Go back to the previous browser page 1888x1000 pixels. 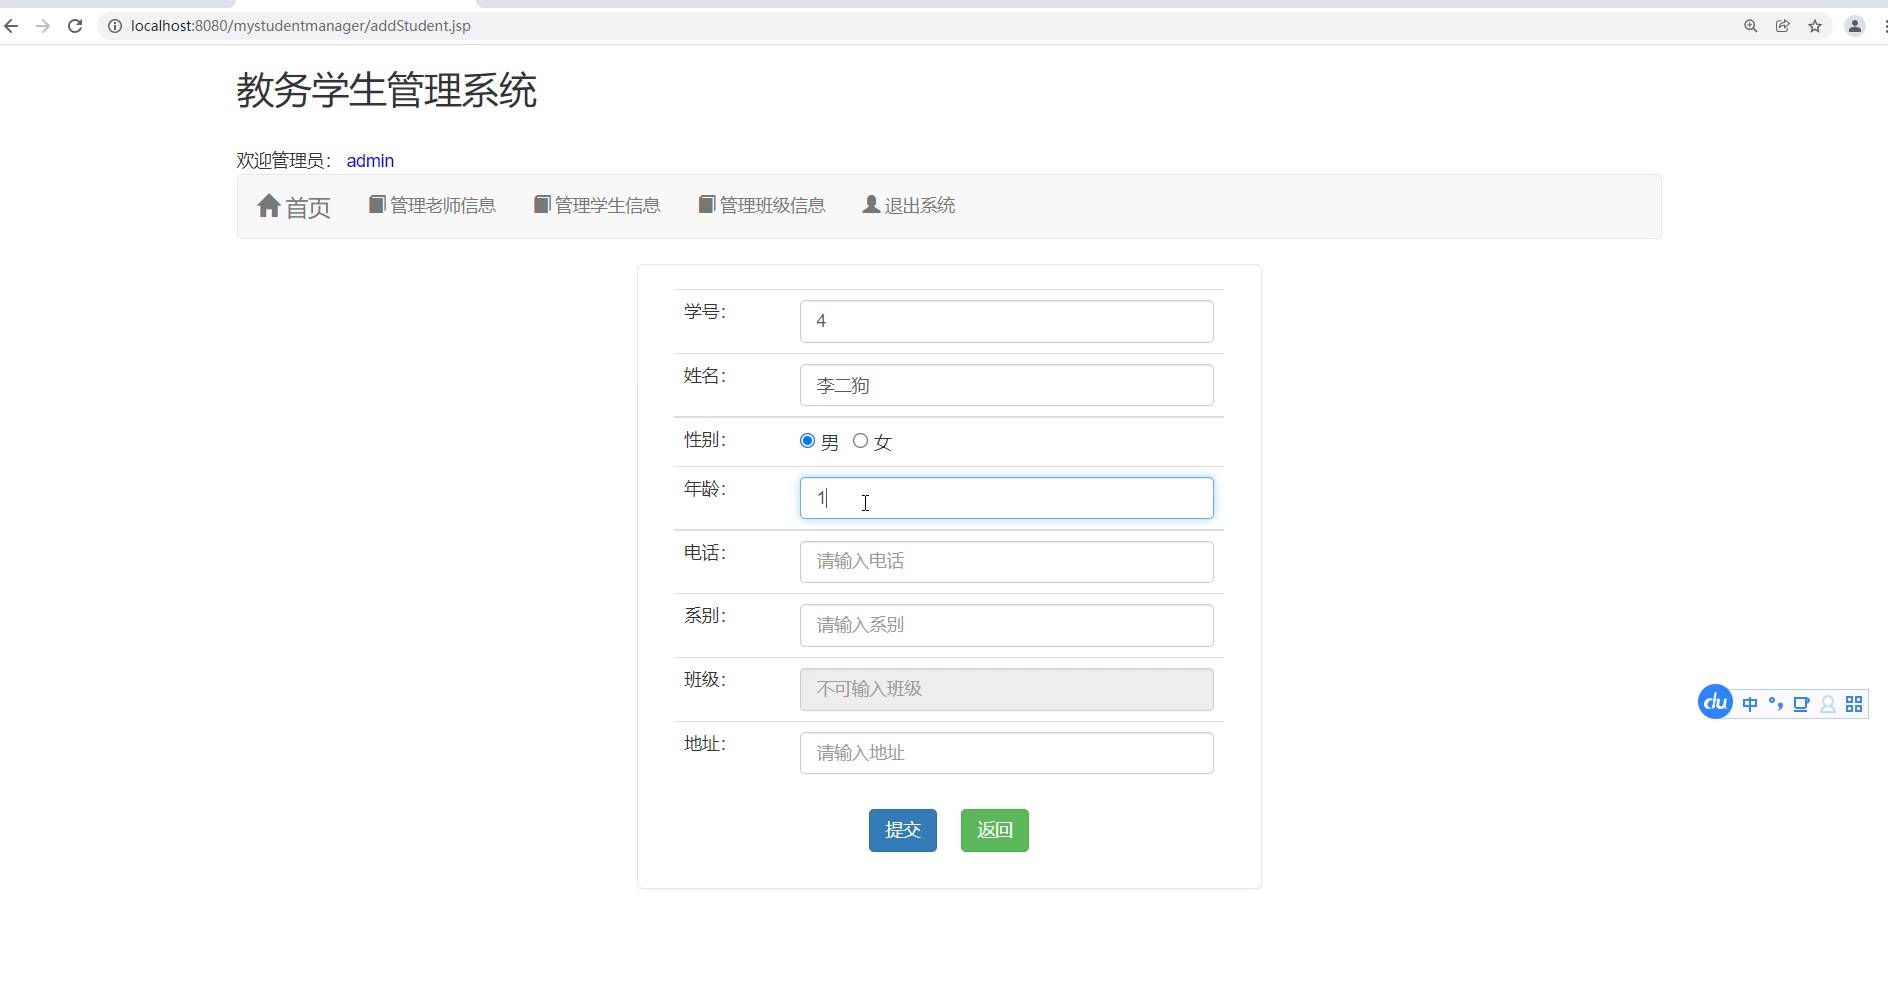12,26
